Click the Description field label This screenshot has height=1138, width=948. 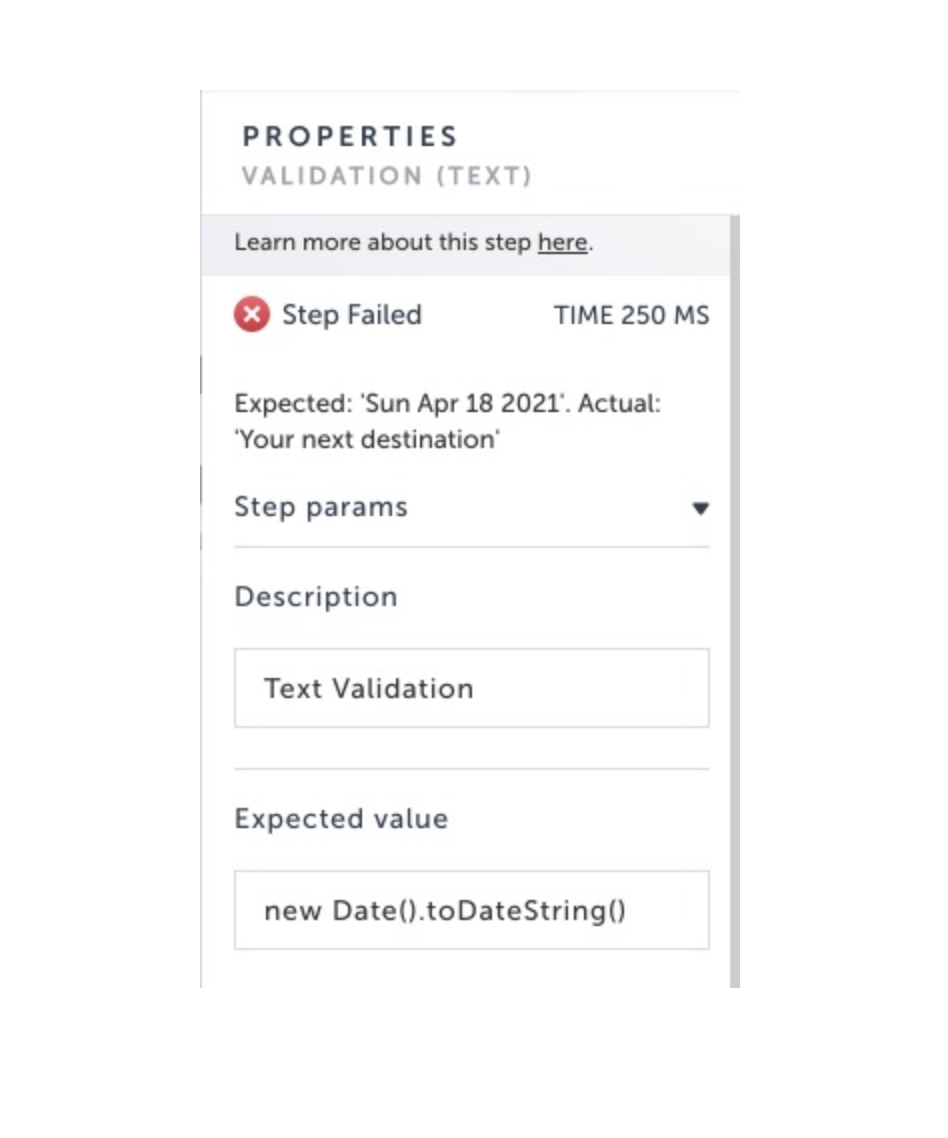click(x=316, y=597)
